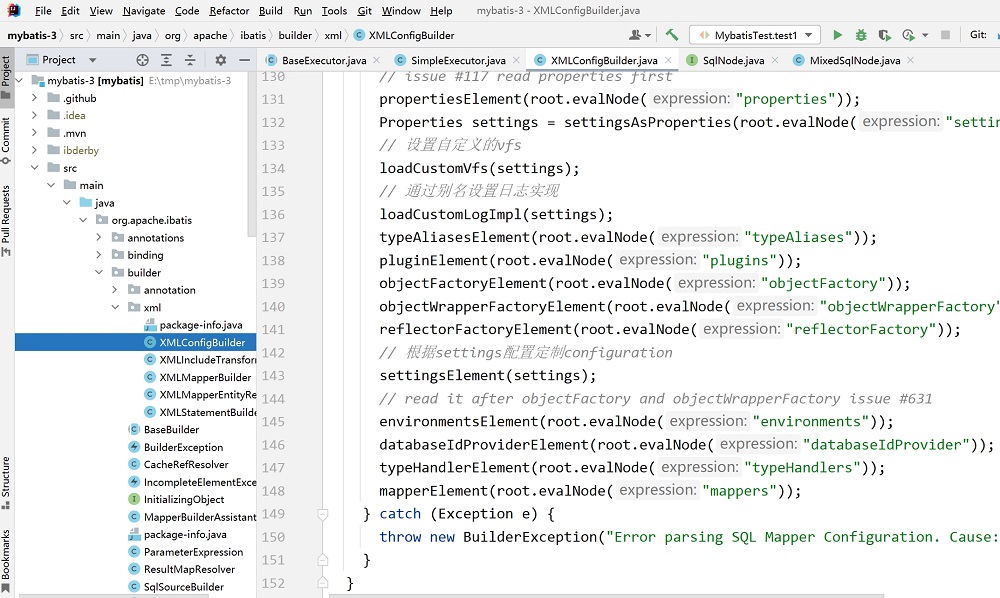
Task: Expand the annotations package
Action: click(x=99, y=237)
